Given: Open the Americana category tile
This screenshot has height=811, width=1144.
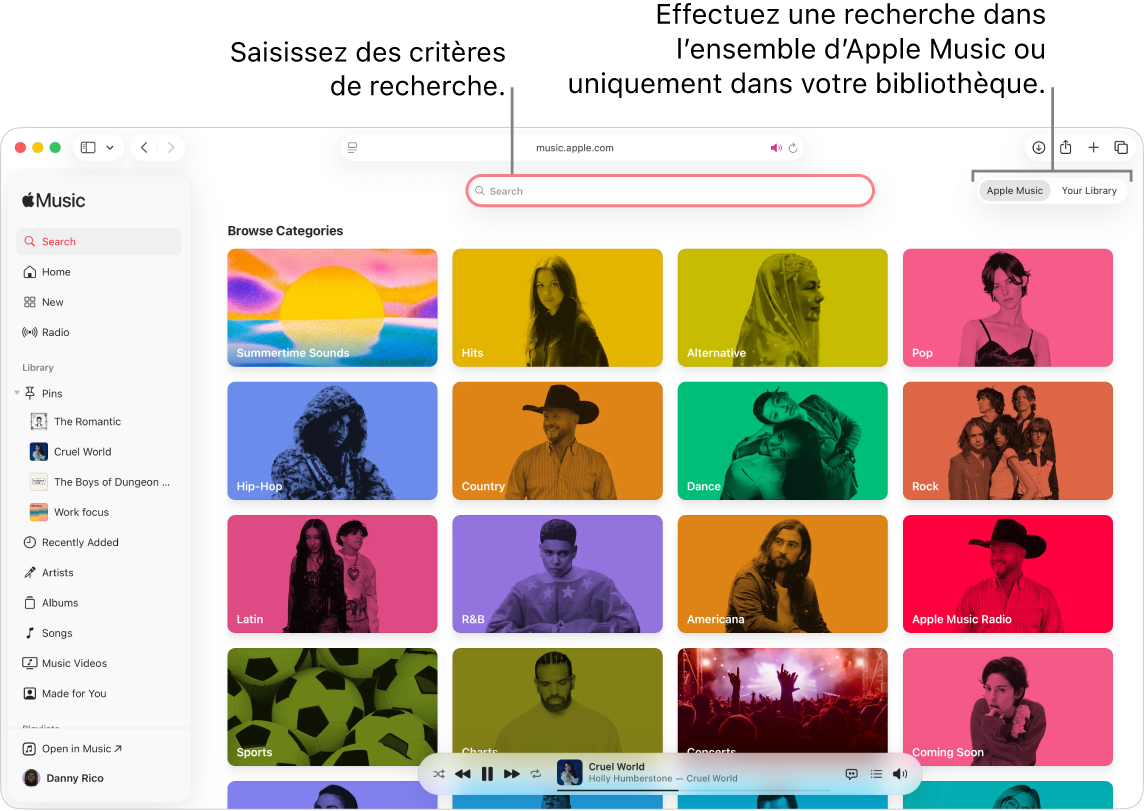Looking at the screenshot, I should point(783,574).
